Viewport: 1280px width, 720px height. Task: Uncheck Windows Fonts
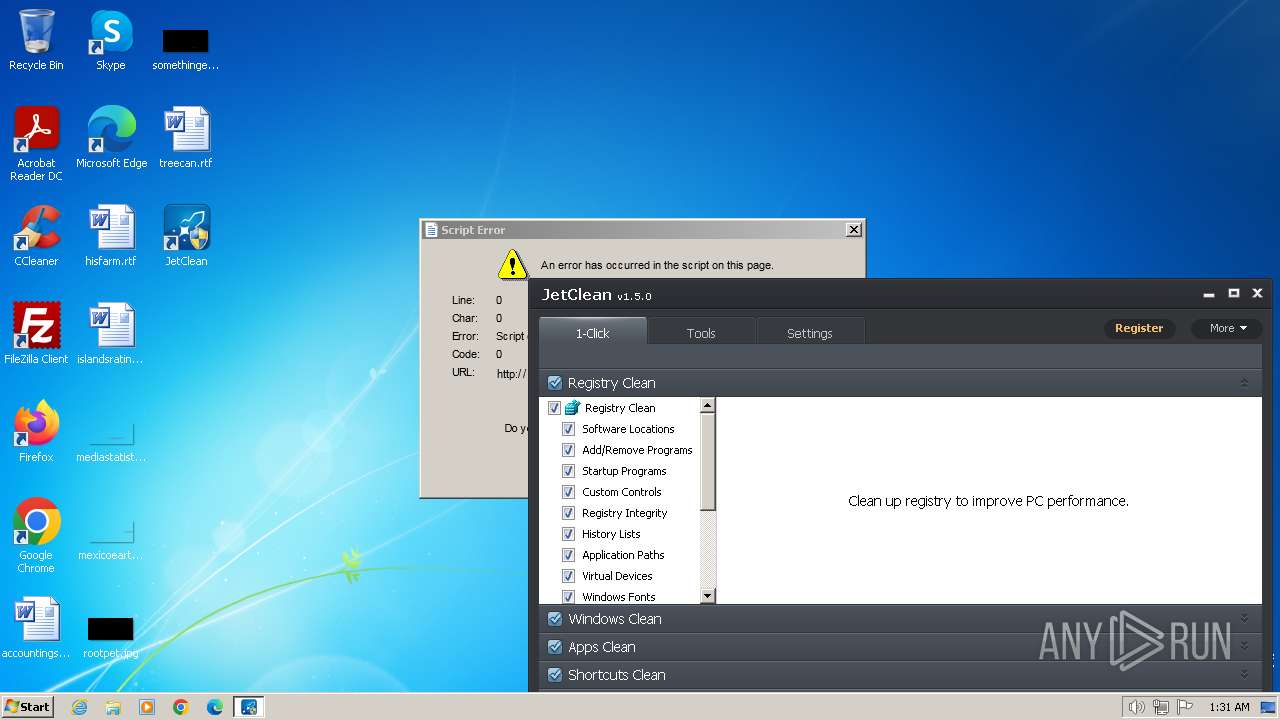568,597
